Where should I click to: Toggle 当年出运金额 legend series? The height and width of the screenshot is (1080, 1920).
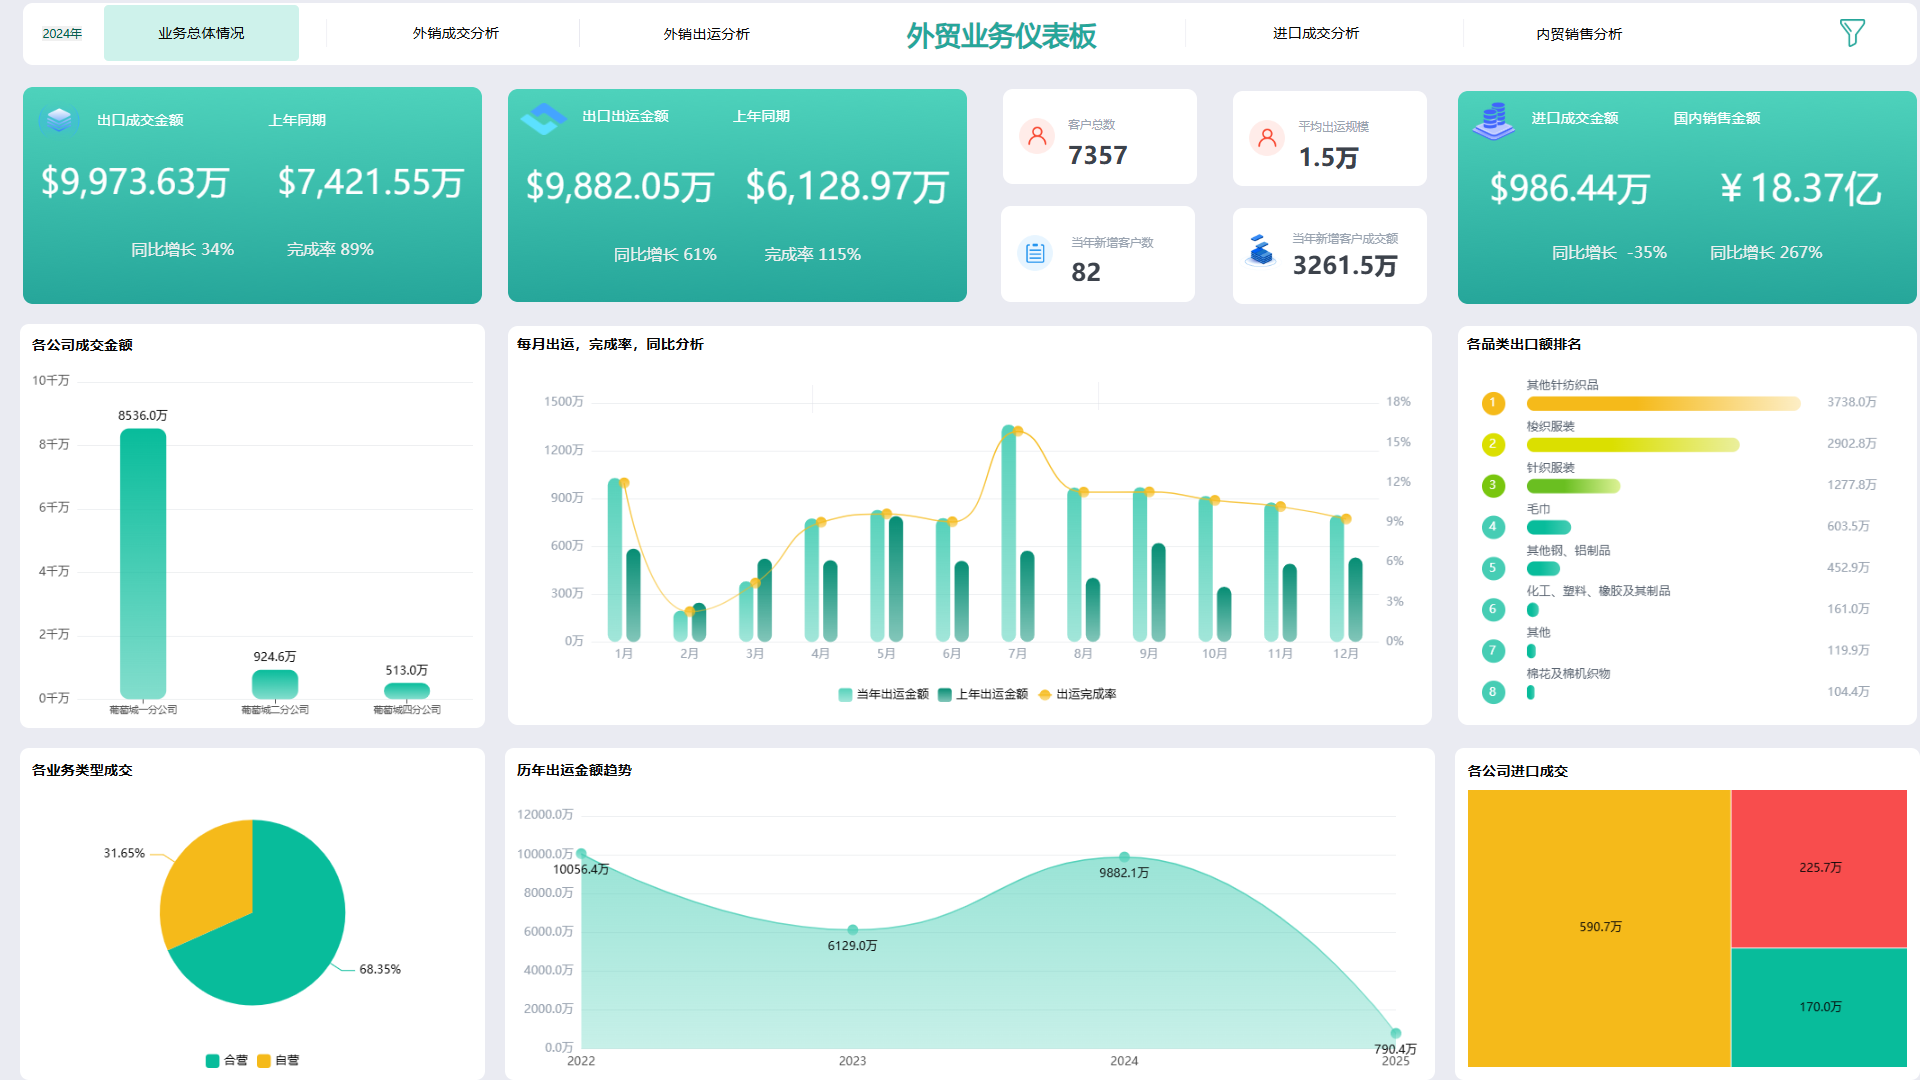coord(884,694)
